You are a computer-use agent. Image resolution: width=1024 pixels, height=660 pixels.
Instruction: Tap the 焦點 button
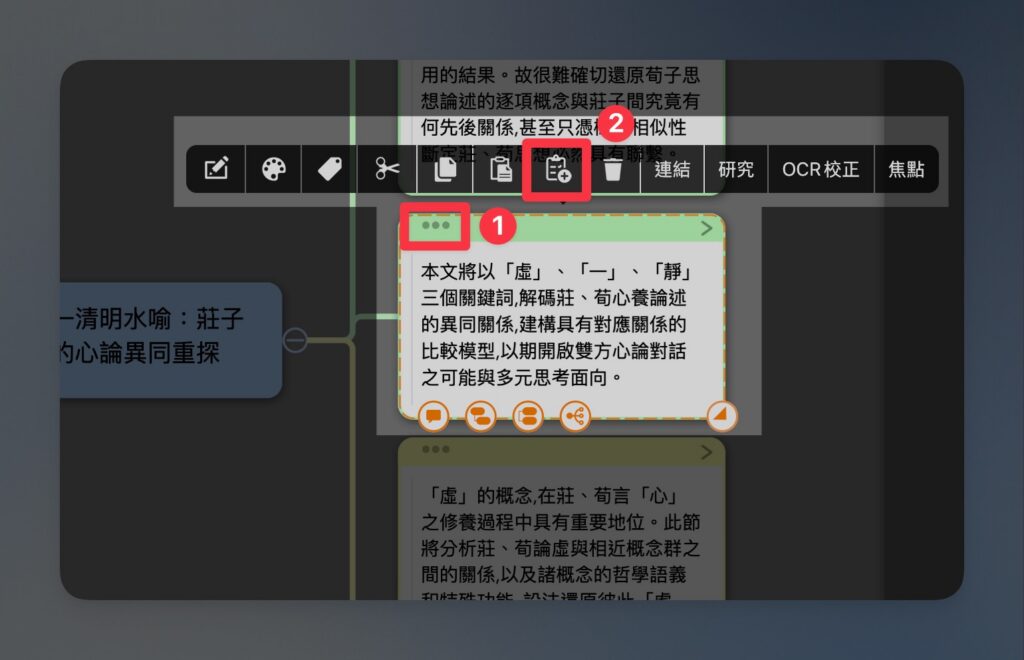906,169
